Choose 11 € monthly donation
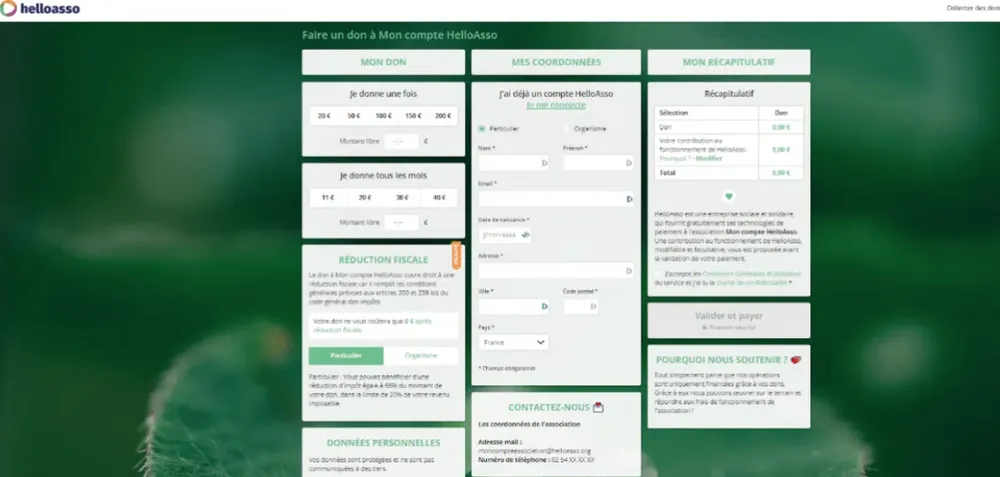The height and width of the screenshot is (477, 1000). pos(328,198)
